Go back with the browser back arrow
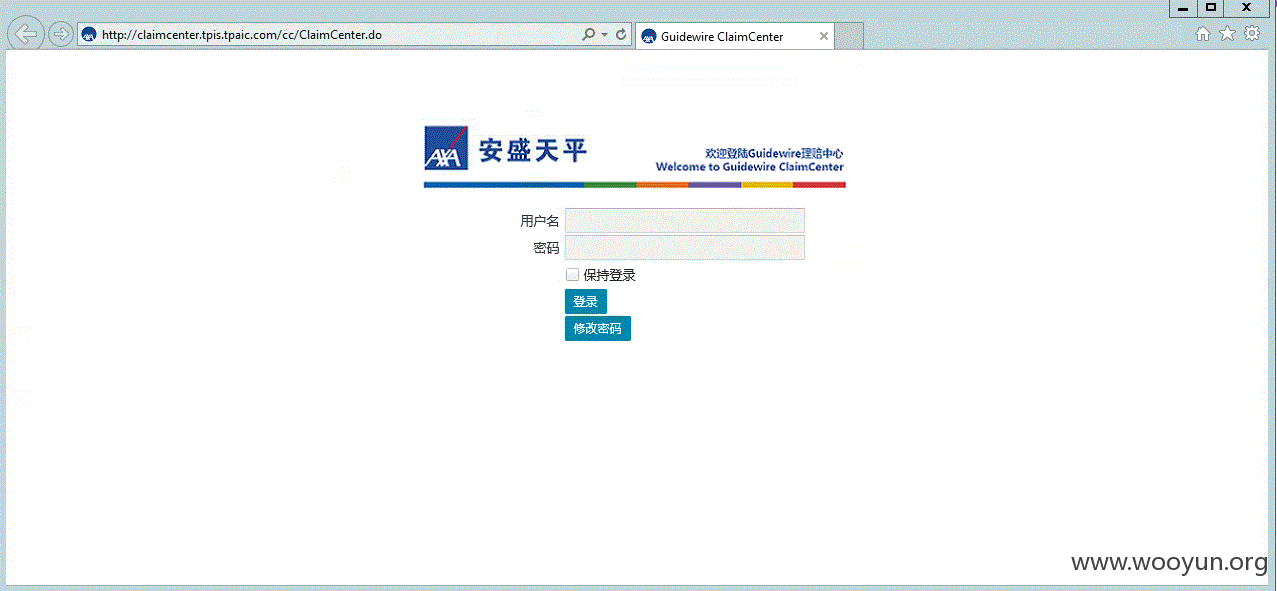 point(26,34)
